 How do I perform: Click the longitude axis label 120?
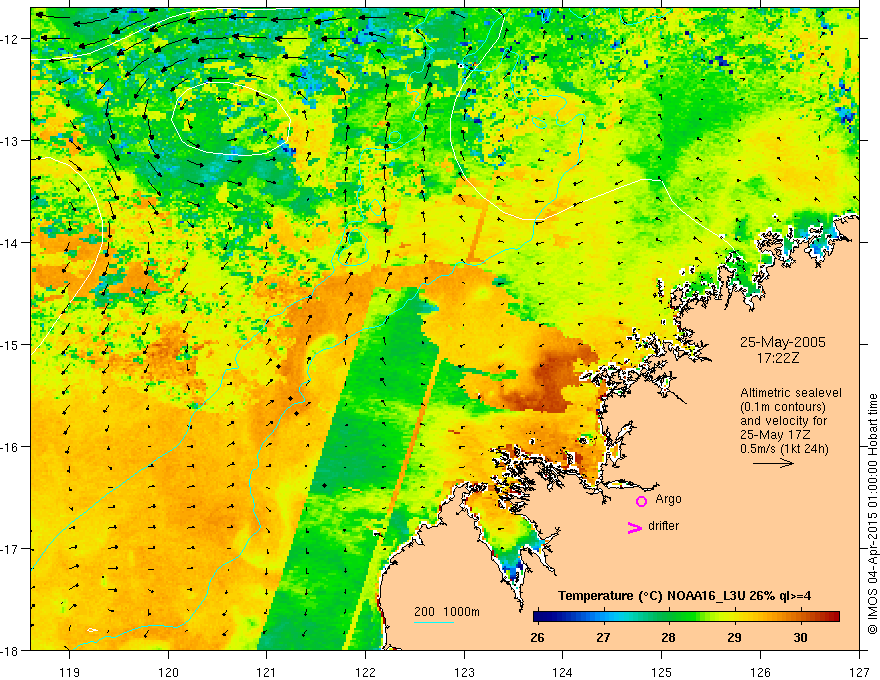click(168, 672)
